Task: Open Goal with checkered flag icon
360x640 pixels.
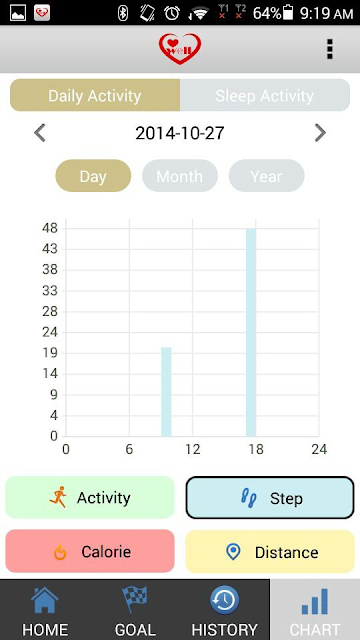Action: tap(135, 599)
